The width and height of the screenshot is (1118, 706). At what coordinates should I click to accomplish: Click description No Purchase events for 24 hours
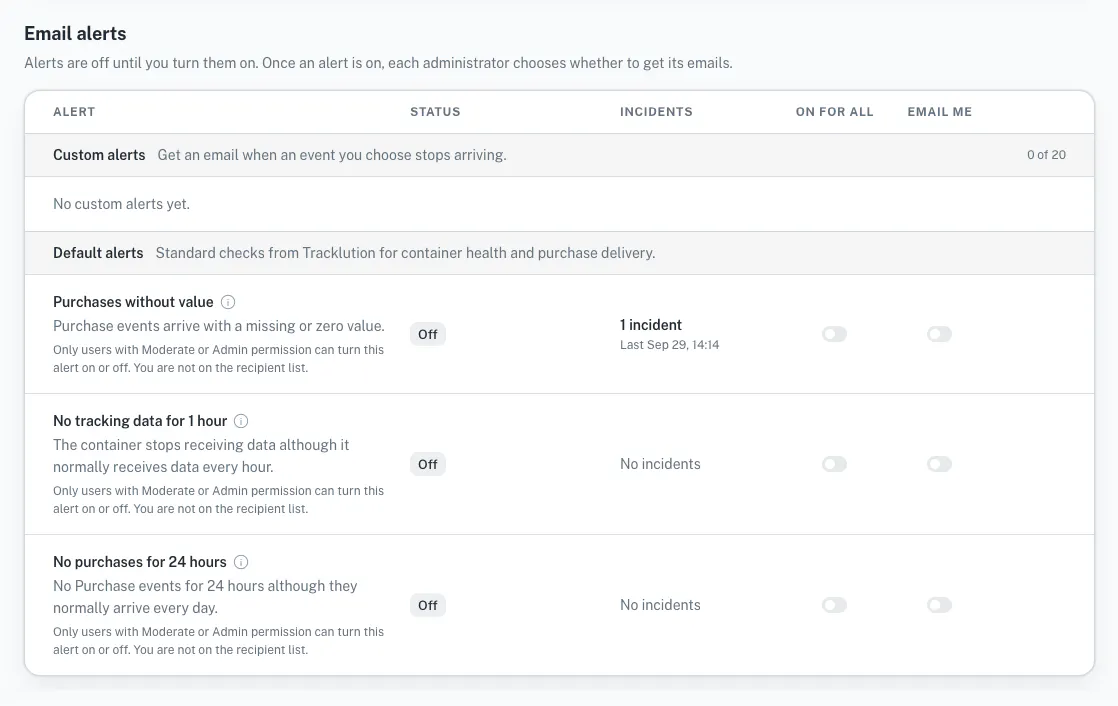205,598
